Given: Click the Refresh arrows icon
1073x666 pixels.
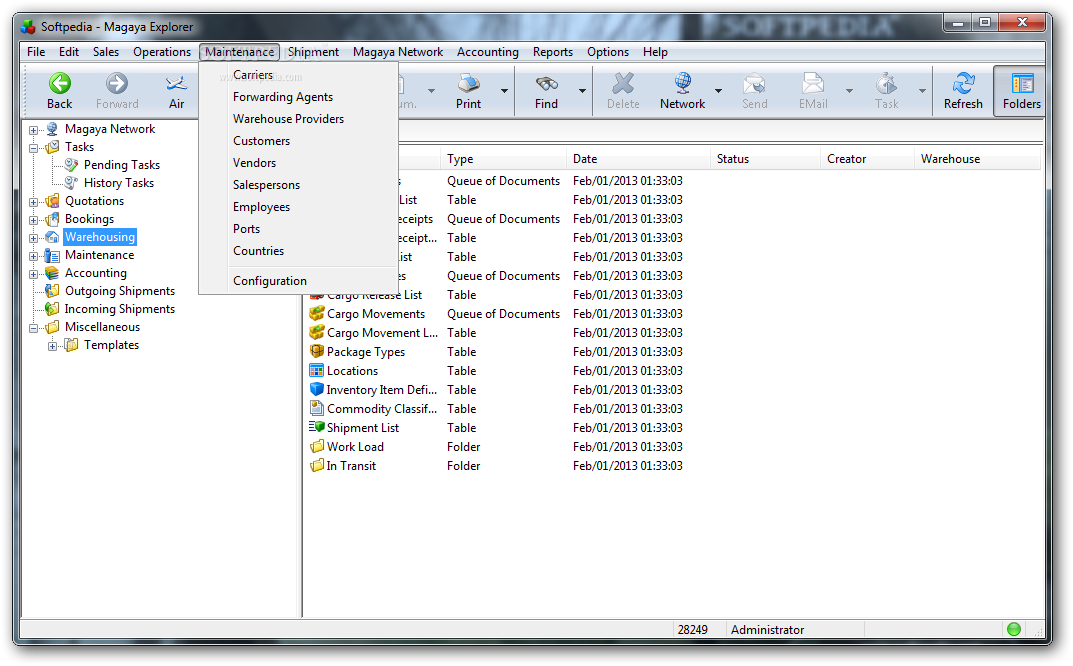Looking at the screenshot, I should pos(964,84).
